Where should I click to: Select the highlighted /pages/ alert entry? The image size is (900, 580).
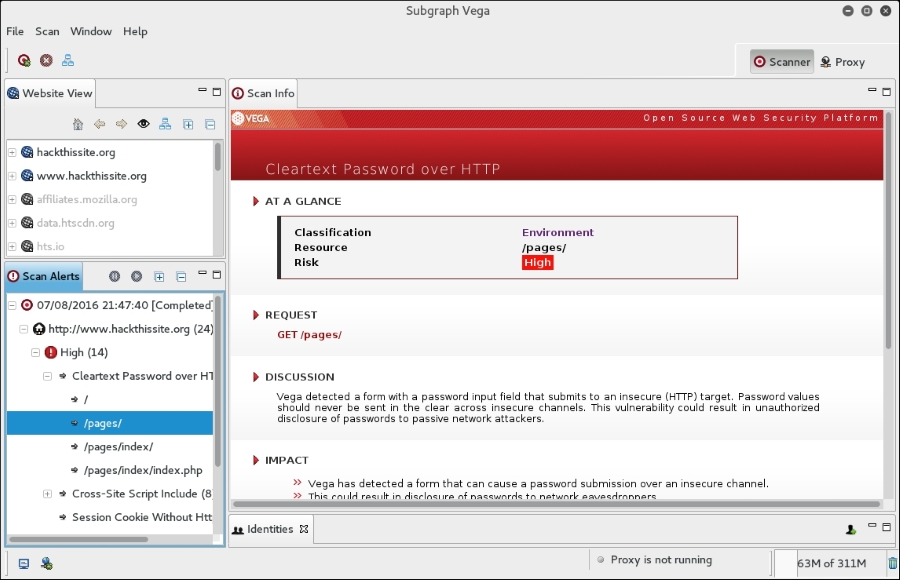pyautogui.click(x=110, y=423)
